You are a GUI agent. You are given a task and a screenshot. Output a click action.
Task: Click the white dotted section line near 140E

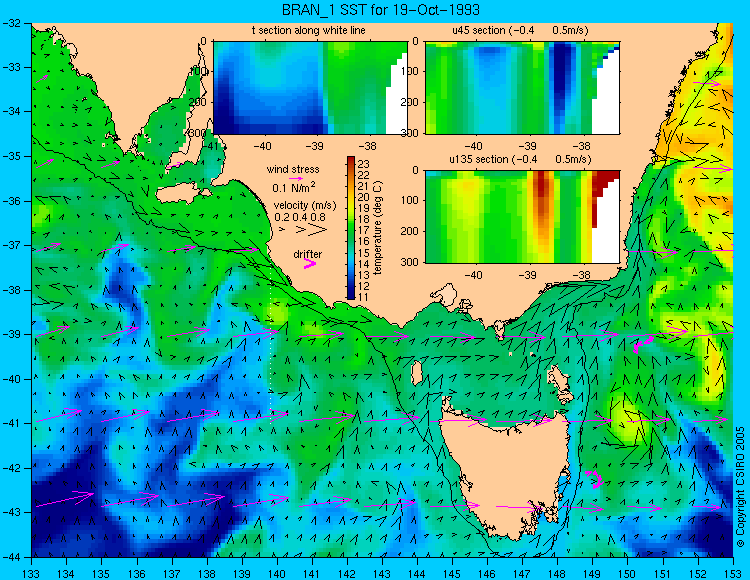[x=270, y=344]
